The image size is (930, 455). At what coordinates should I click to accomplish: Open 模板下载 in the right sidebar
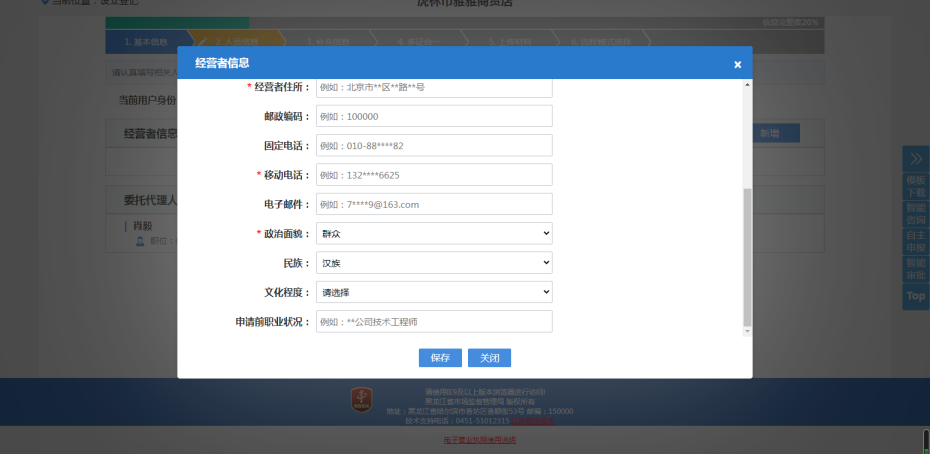click(916, 186)
